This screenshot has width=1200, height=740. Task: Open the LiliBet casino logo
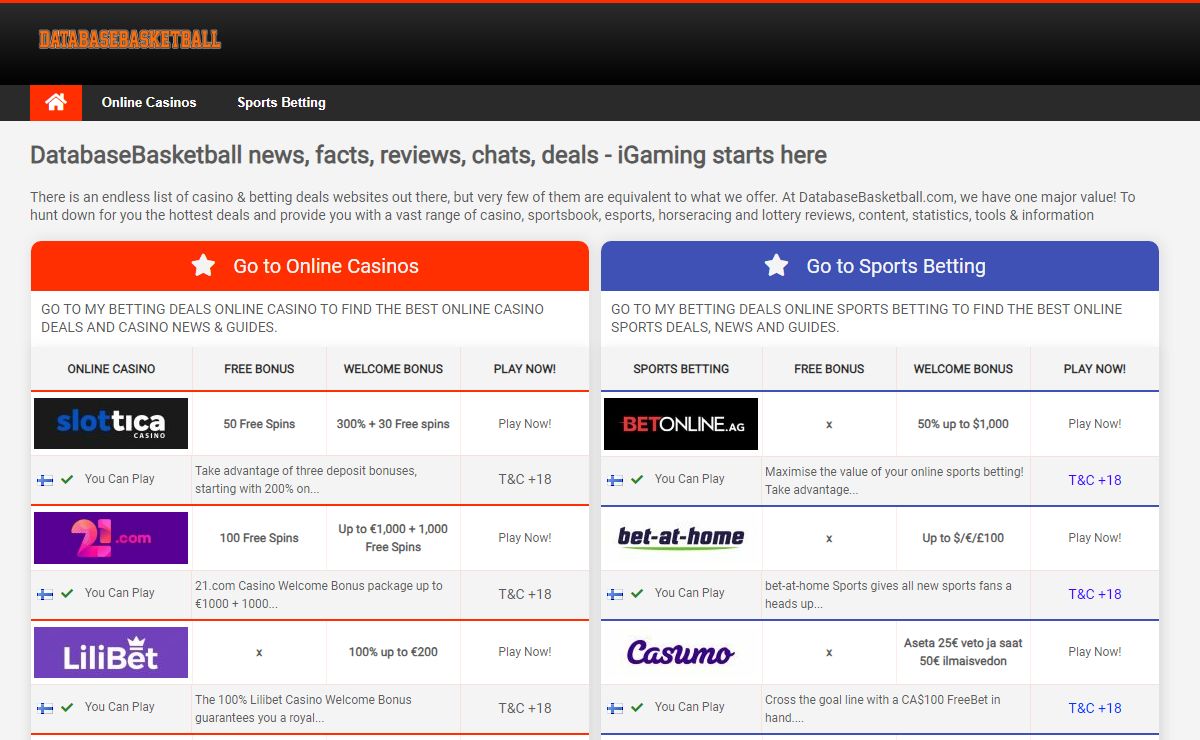111,652
